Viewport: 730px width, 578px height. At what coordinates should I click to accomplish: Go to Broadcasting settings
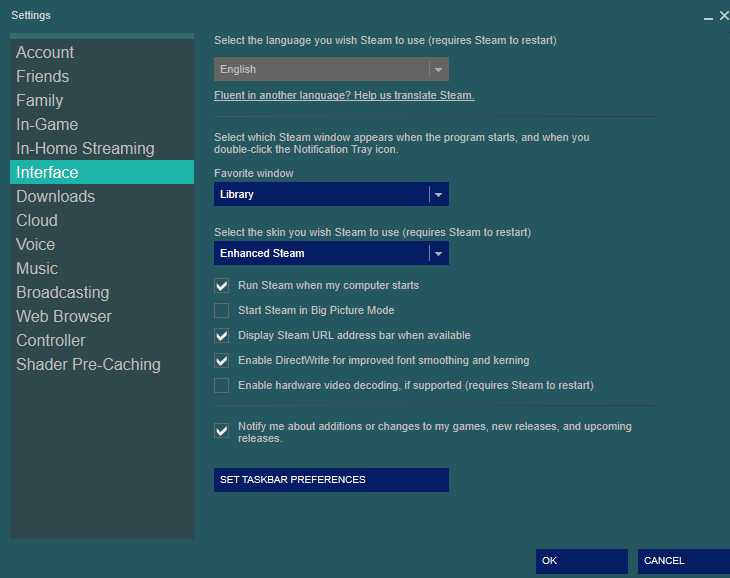(101, 292)
